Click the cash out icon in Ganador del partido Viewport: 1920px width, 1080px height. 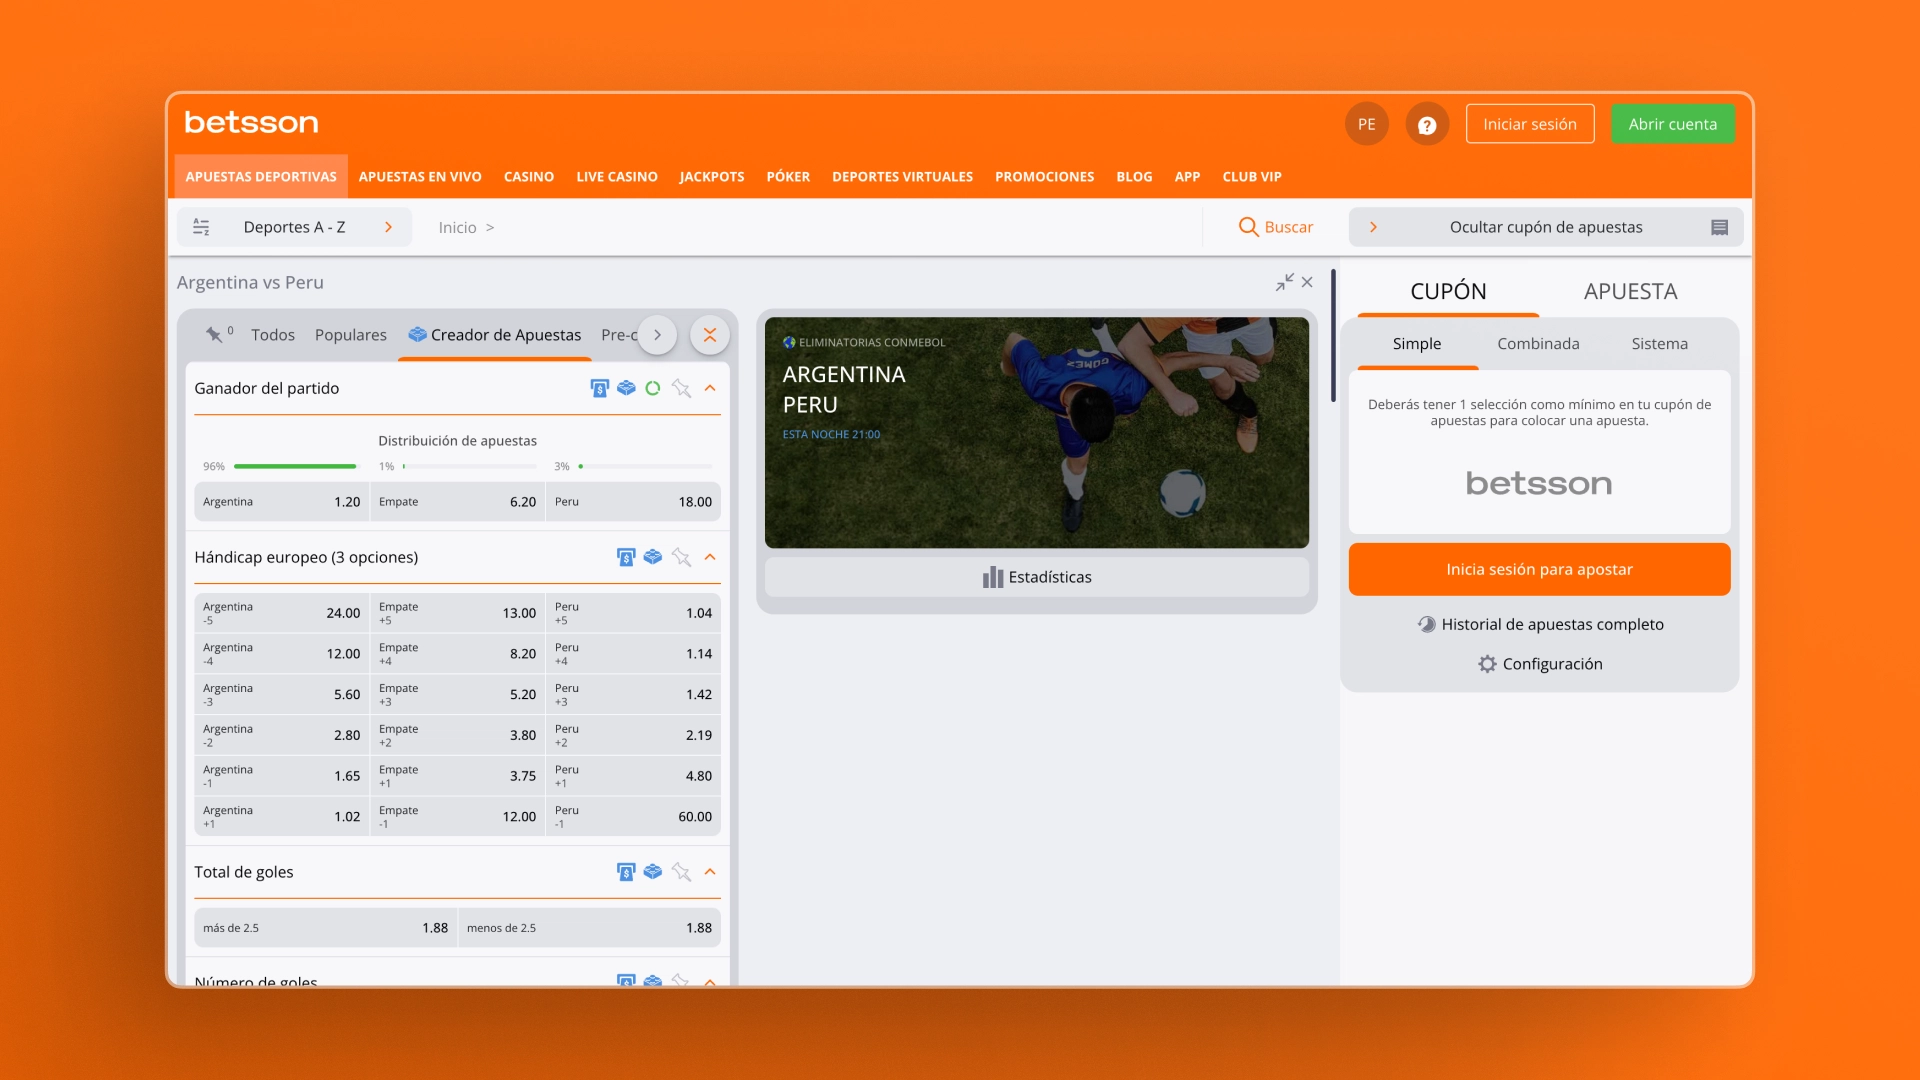click(599, 388)
